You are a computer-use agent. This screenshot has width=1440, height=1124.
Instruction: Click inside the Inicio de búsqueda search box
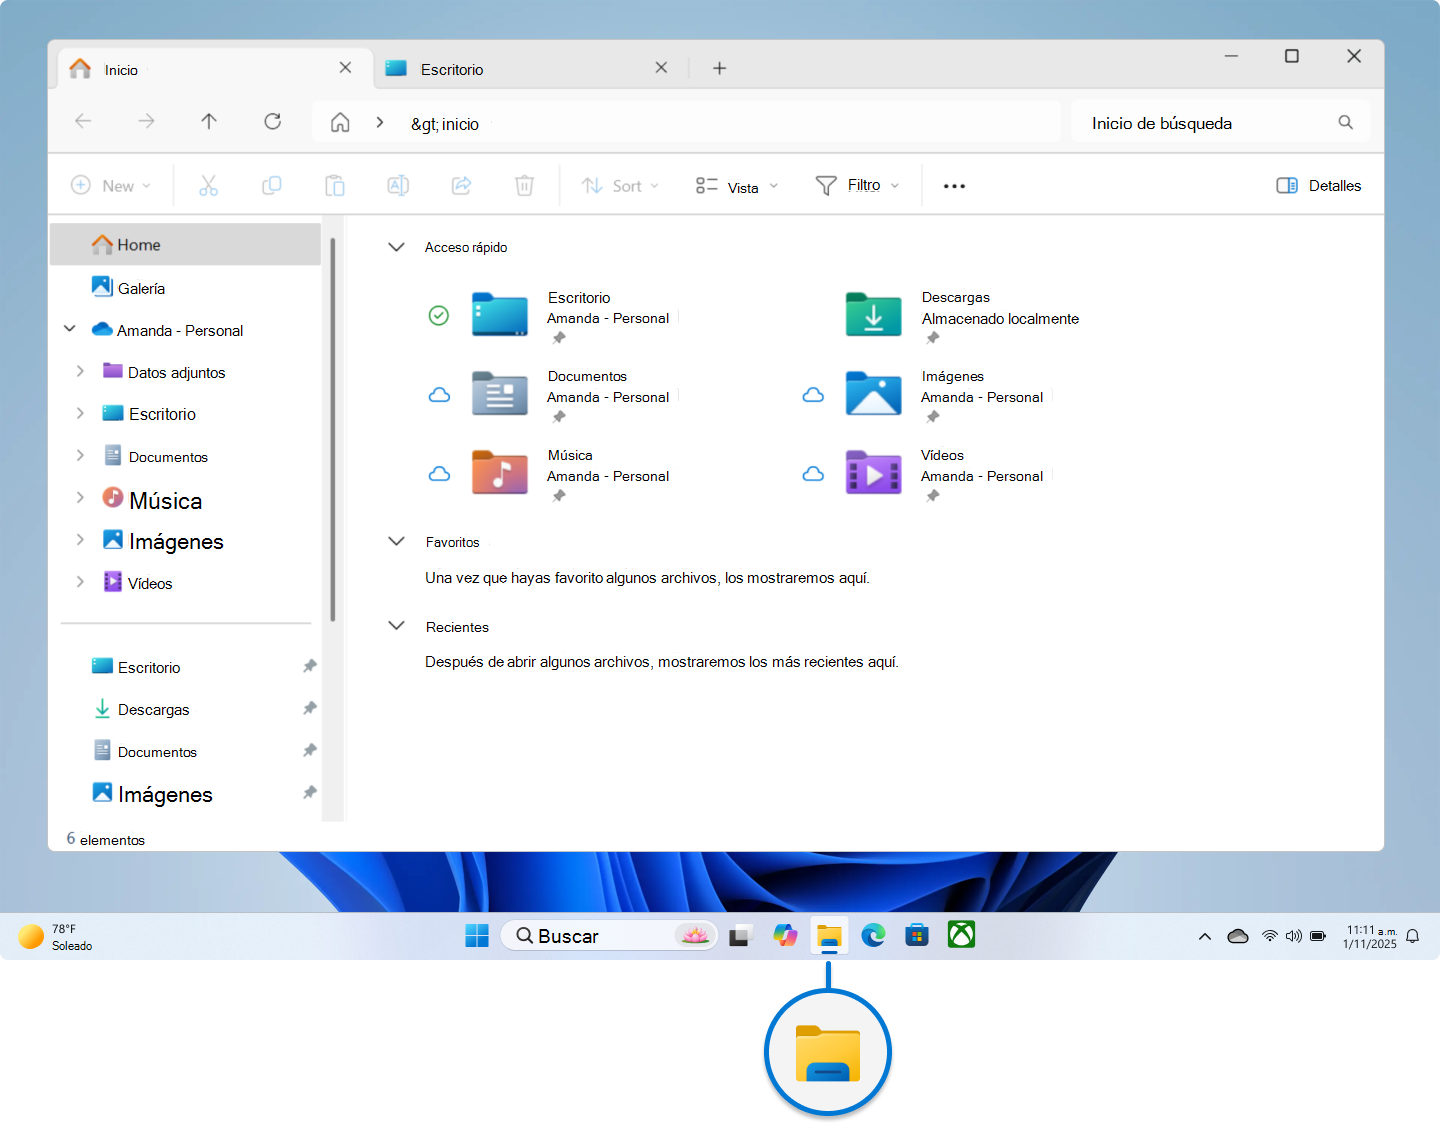pyautogui.click(x=1200, y=122)
